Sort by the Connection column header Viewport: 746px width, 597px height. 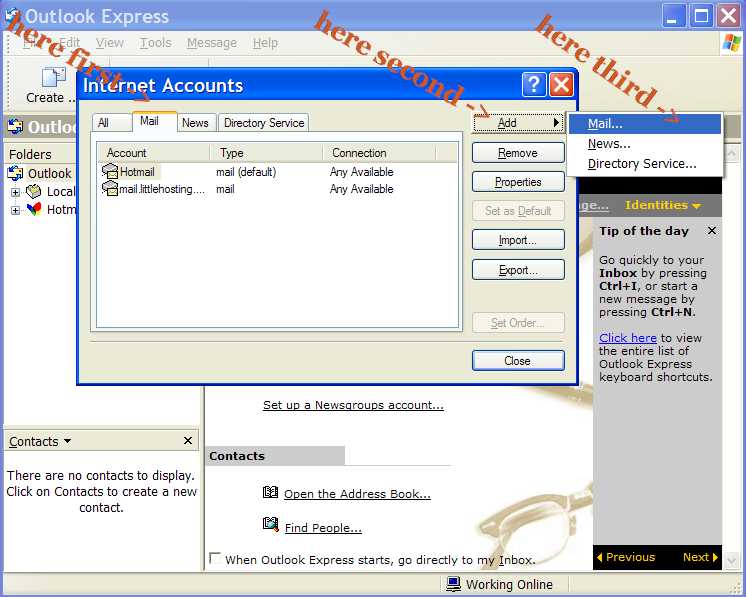pyautogui.click(x=379, y=153)
